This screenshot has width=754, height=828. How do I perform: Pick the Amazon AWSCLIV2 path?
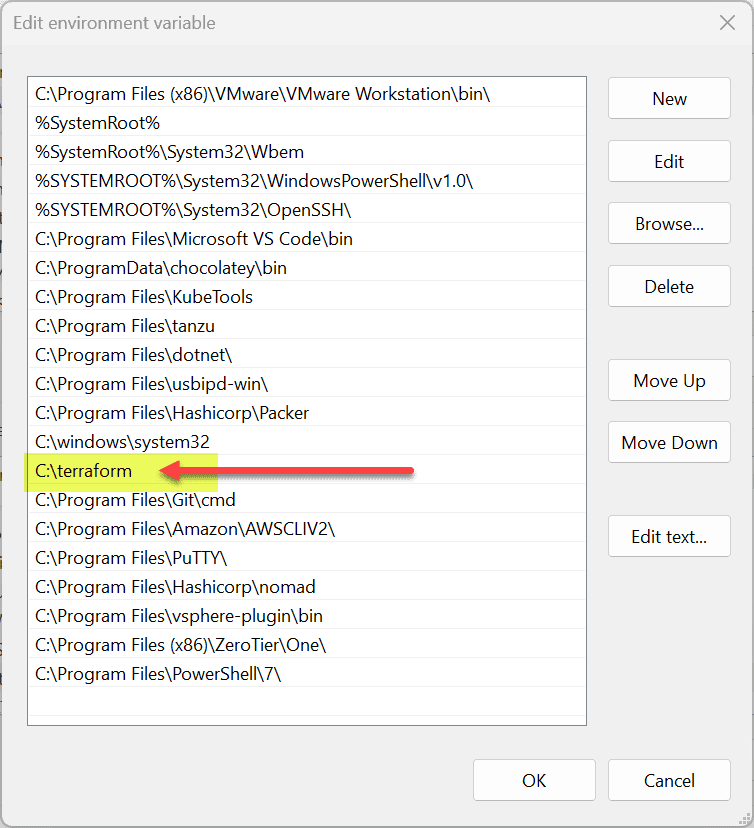pyautogui.click(x=185, y=529)
